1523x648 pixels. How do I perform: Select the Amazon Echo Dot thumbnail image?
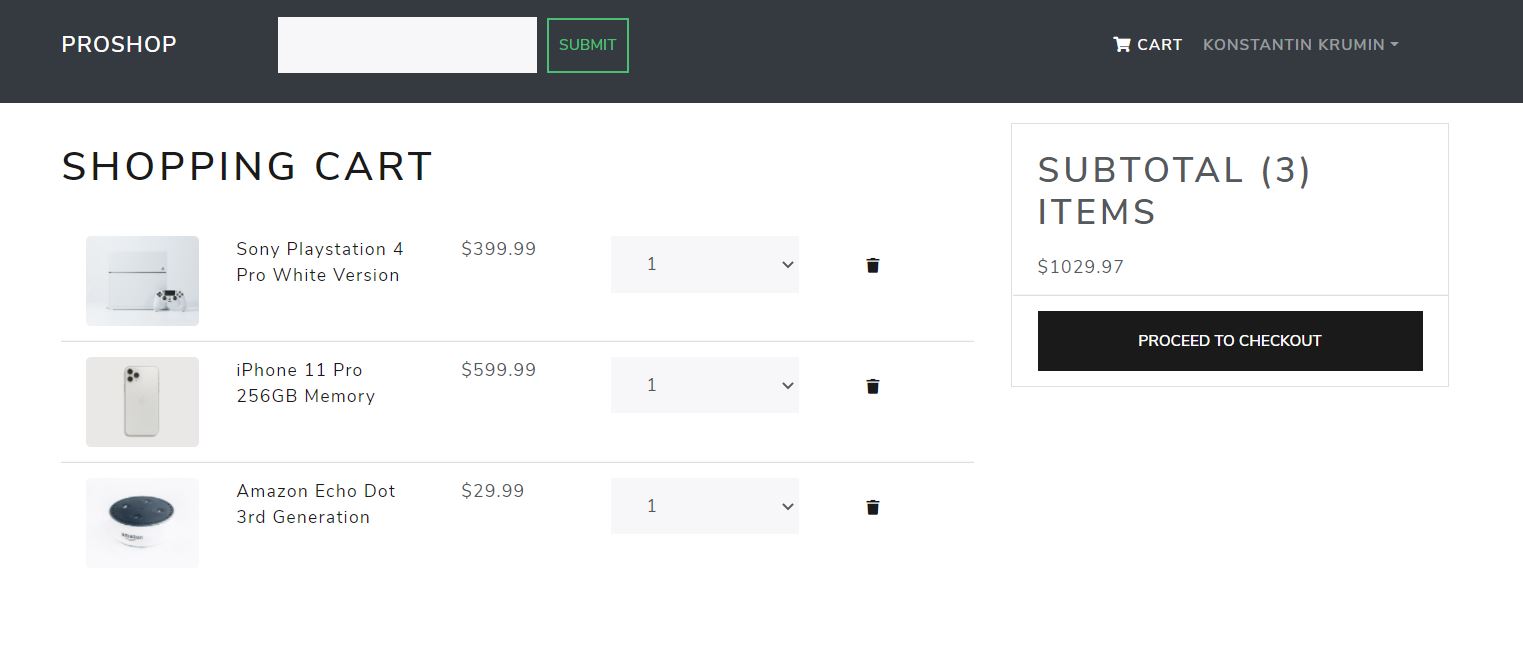coord(142,523)
